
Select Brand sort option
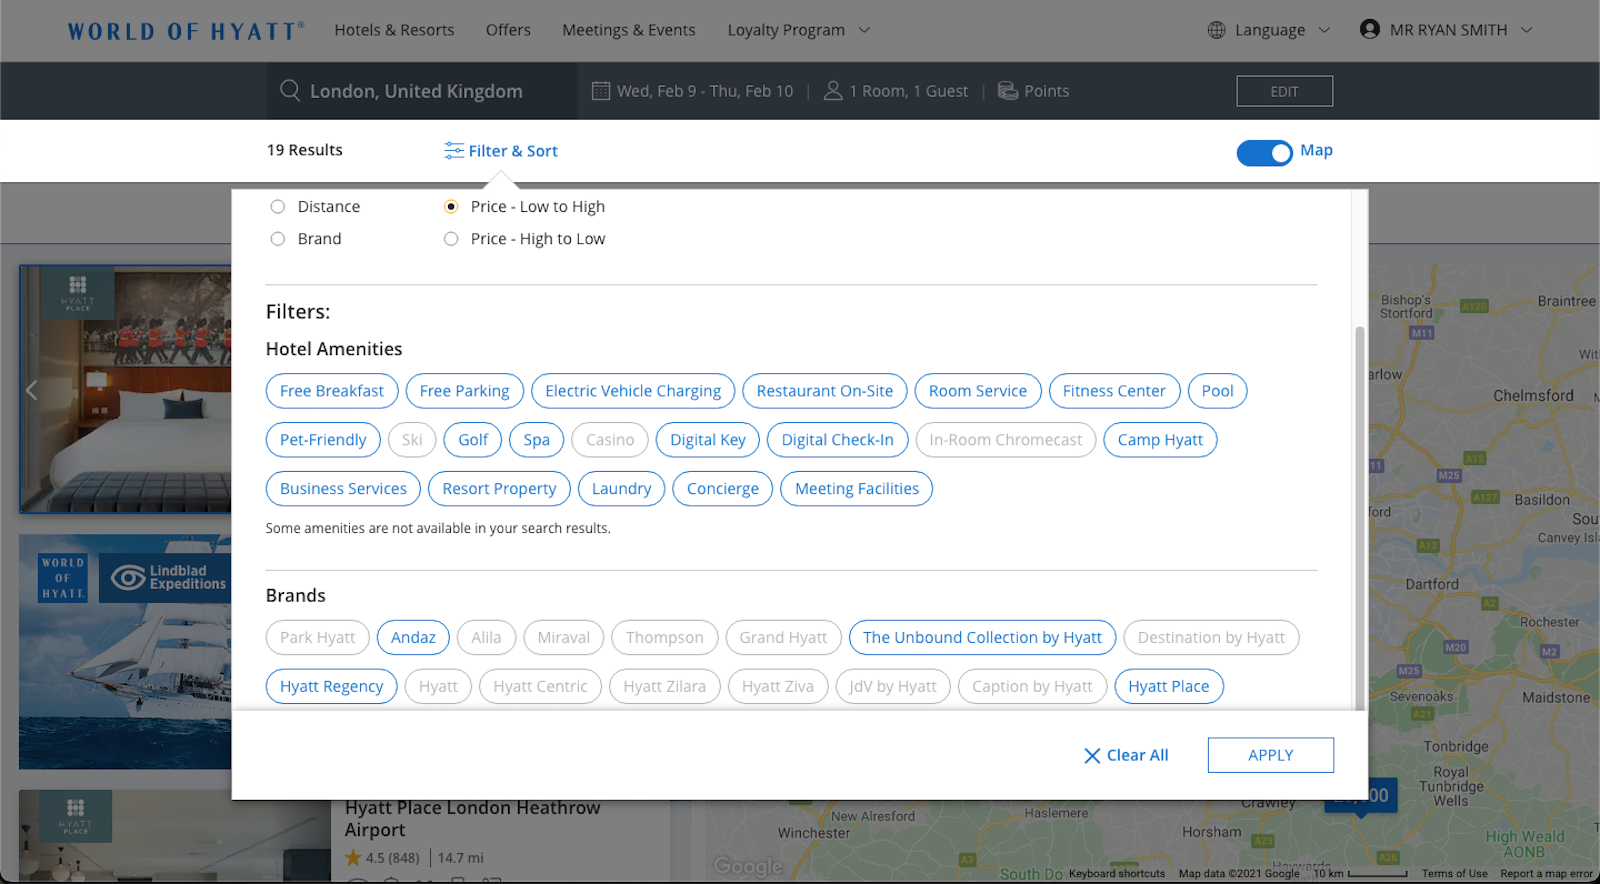click(x=278, y=239)
